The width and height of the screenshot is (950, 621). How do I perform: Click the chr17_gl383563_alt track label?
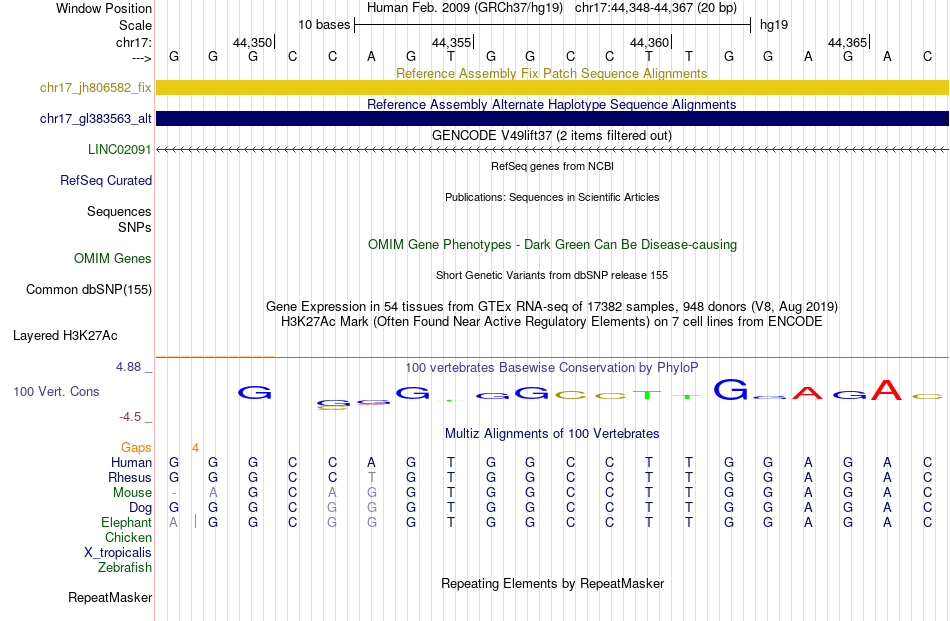(x=96, y=118)
